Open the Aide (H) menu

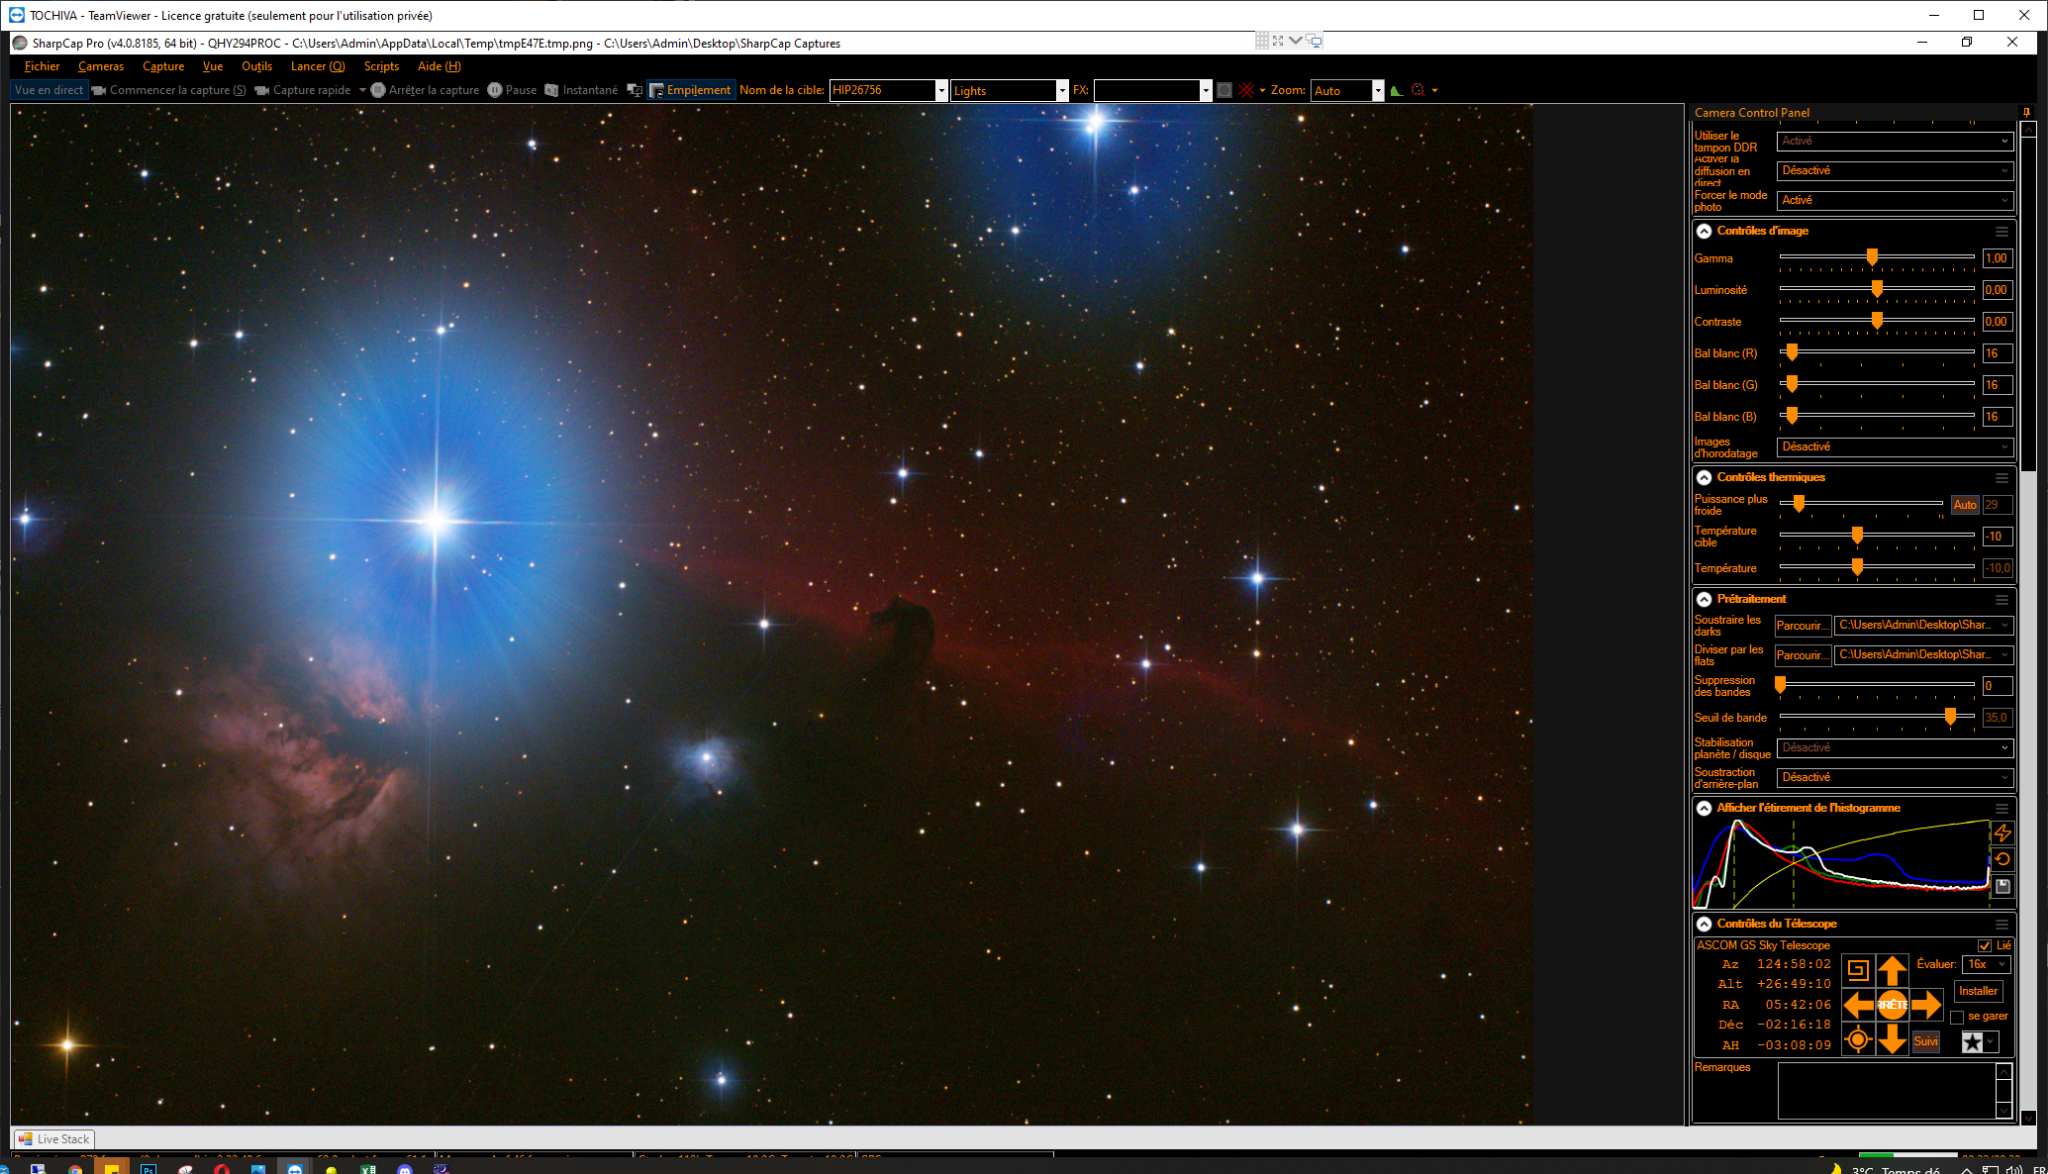click(439, 66)
